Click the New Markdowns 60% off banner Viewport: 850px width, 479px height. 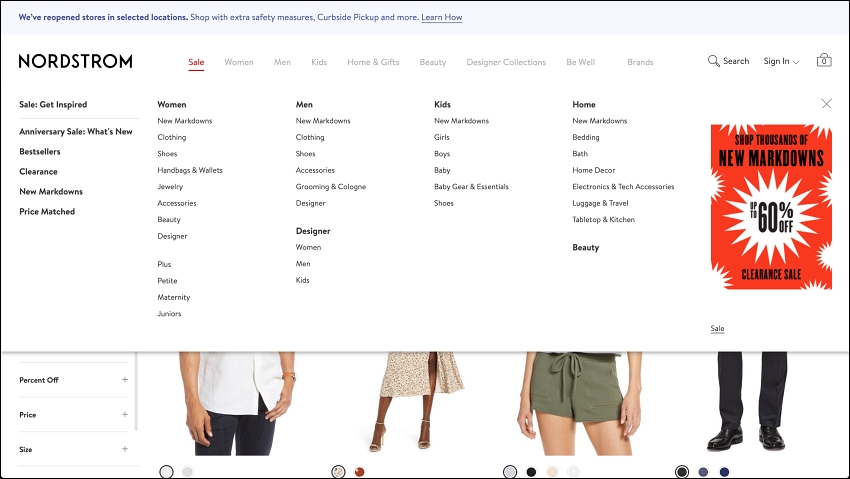tap(771, 207)
